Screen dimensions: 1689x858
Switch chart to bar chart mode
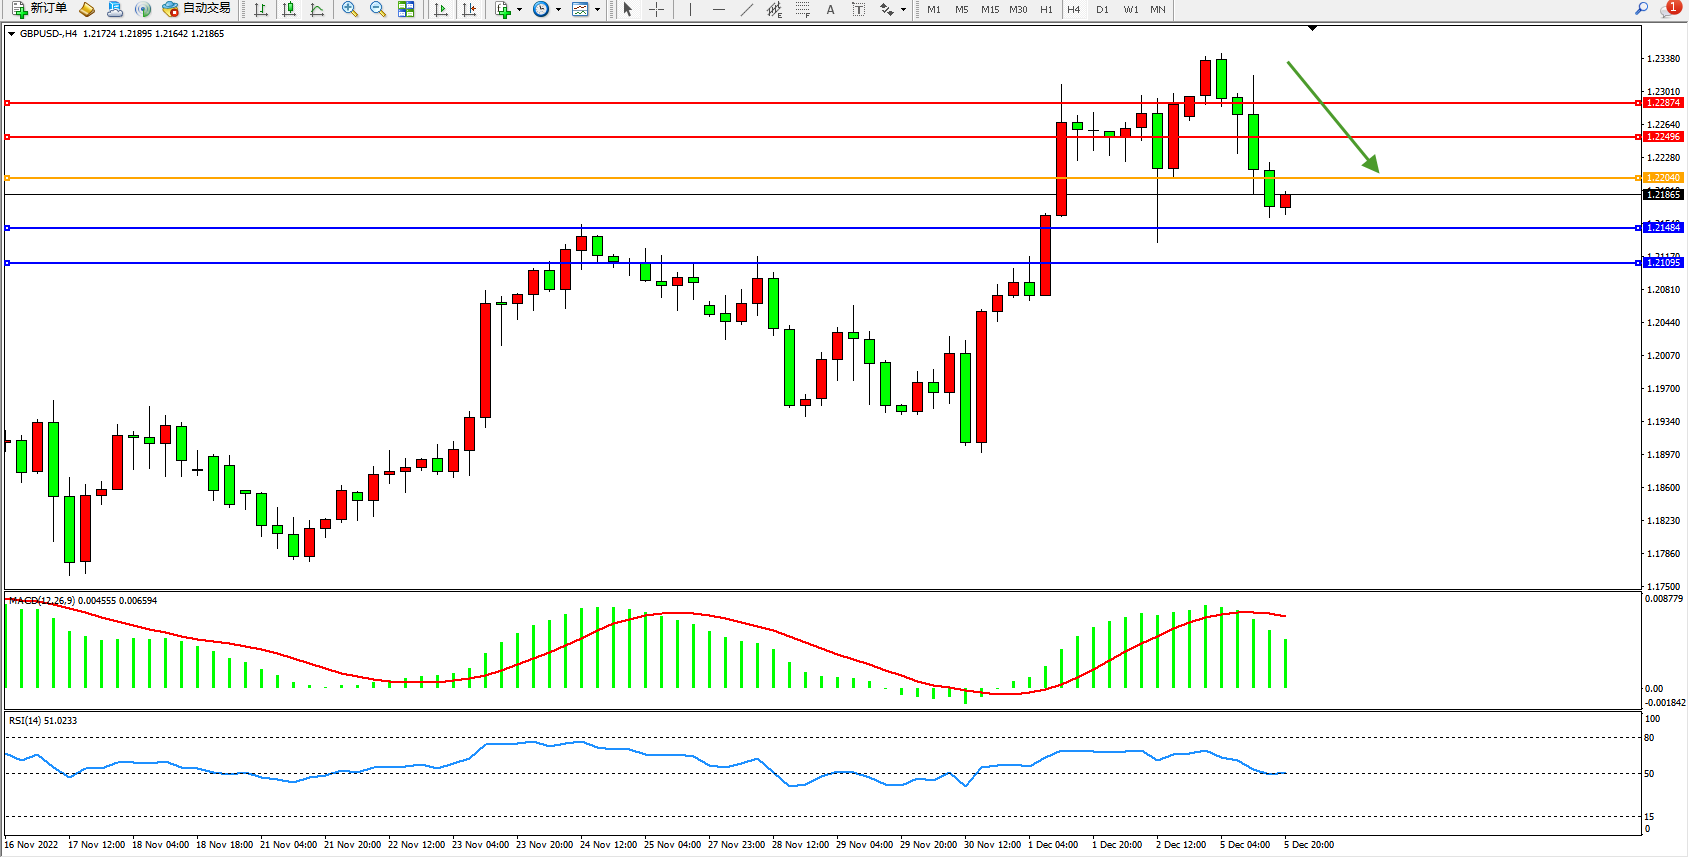(261, 9)
